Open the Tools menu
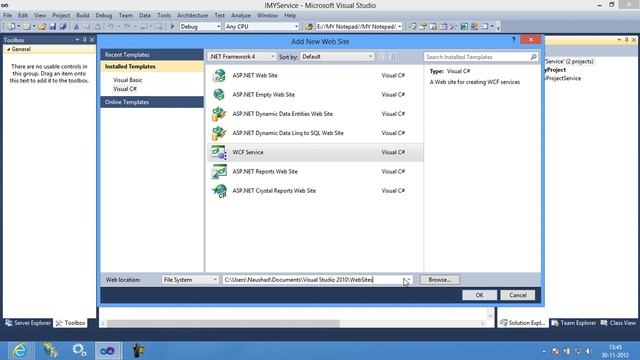 pos(164,16)
